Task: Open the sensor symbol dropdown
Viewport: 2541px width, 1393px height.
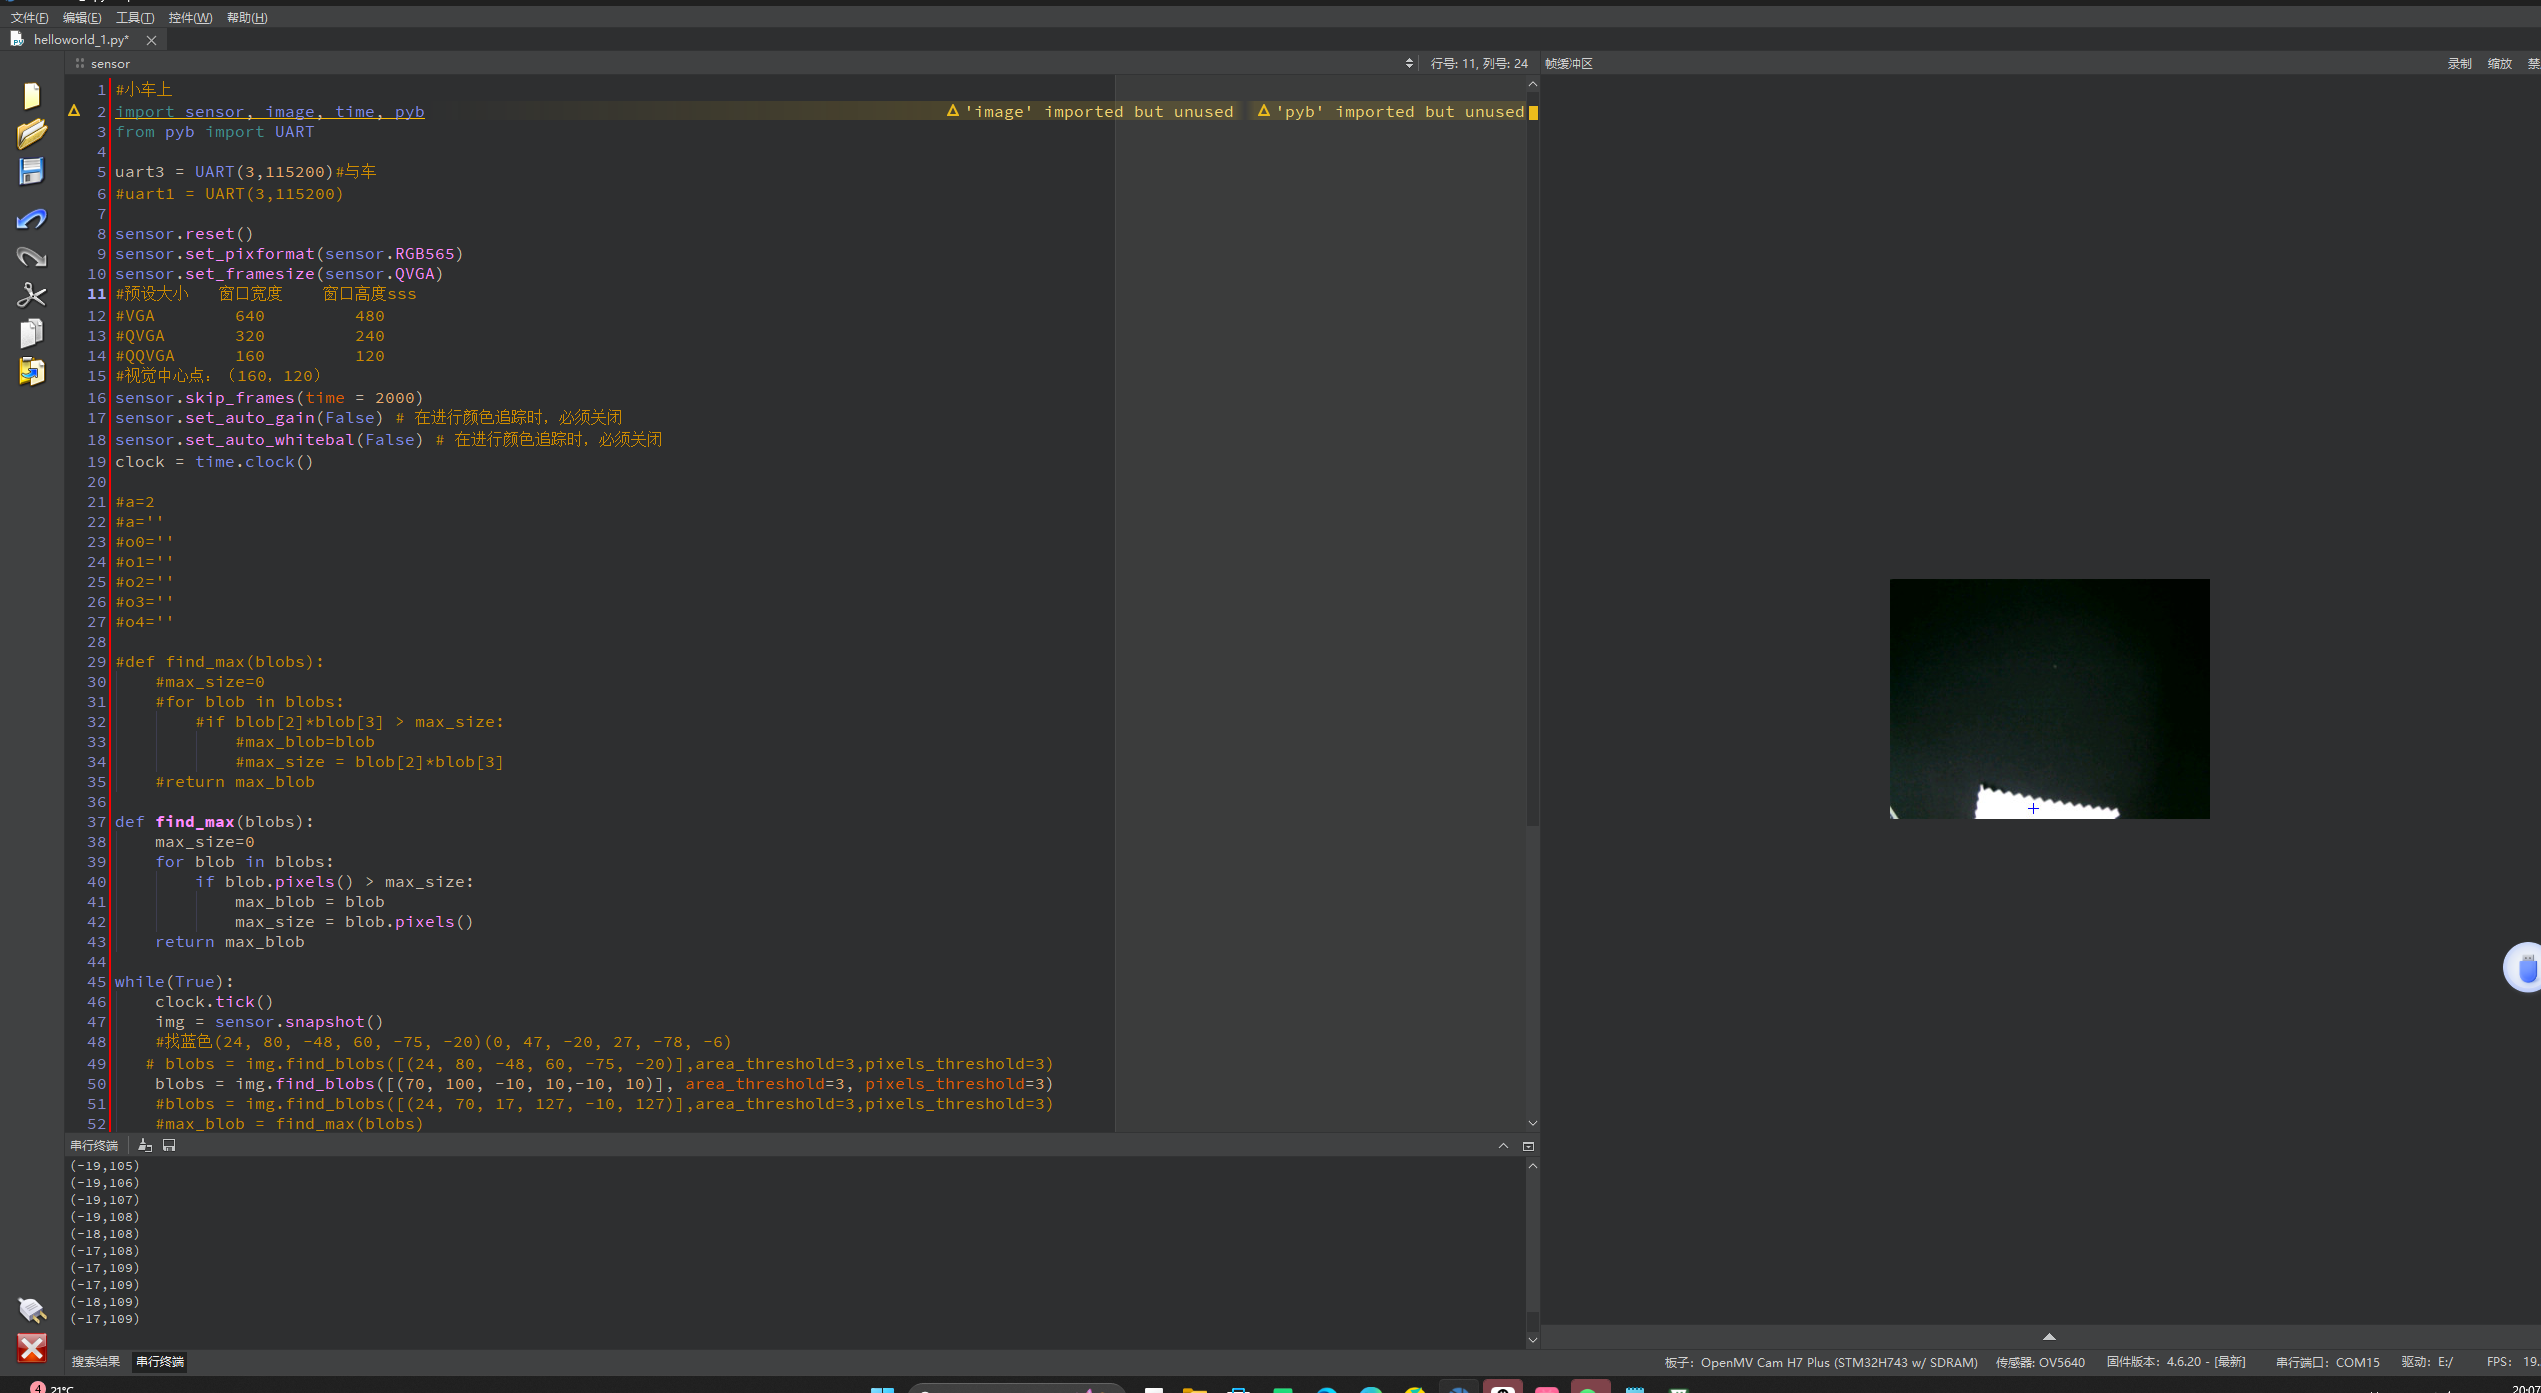Action: (x=740, y=63)
